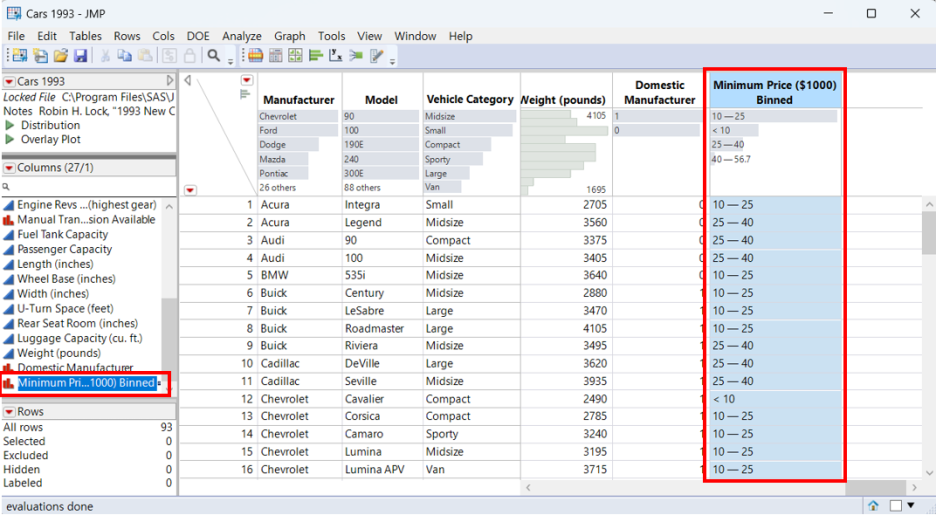Run the Overlay Plot script triangle

pyautogui.click(x=10, y=140)
